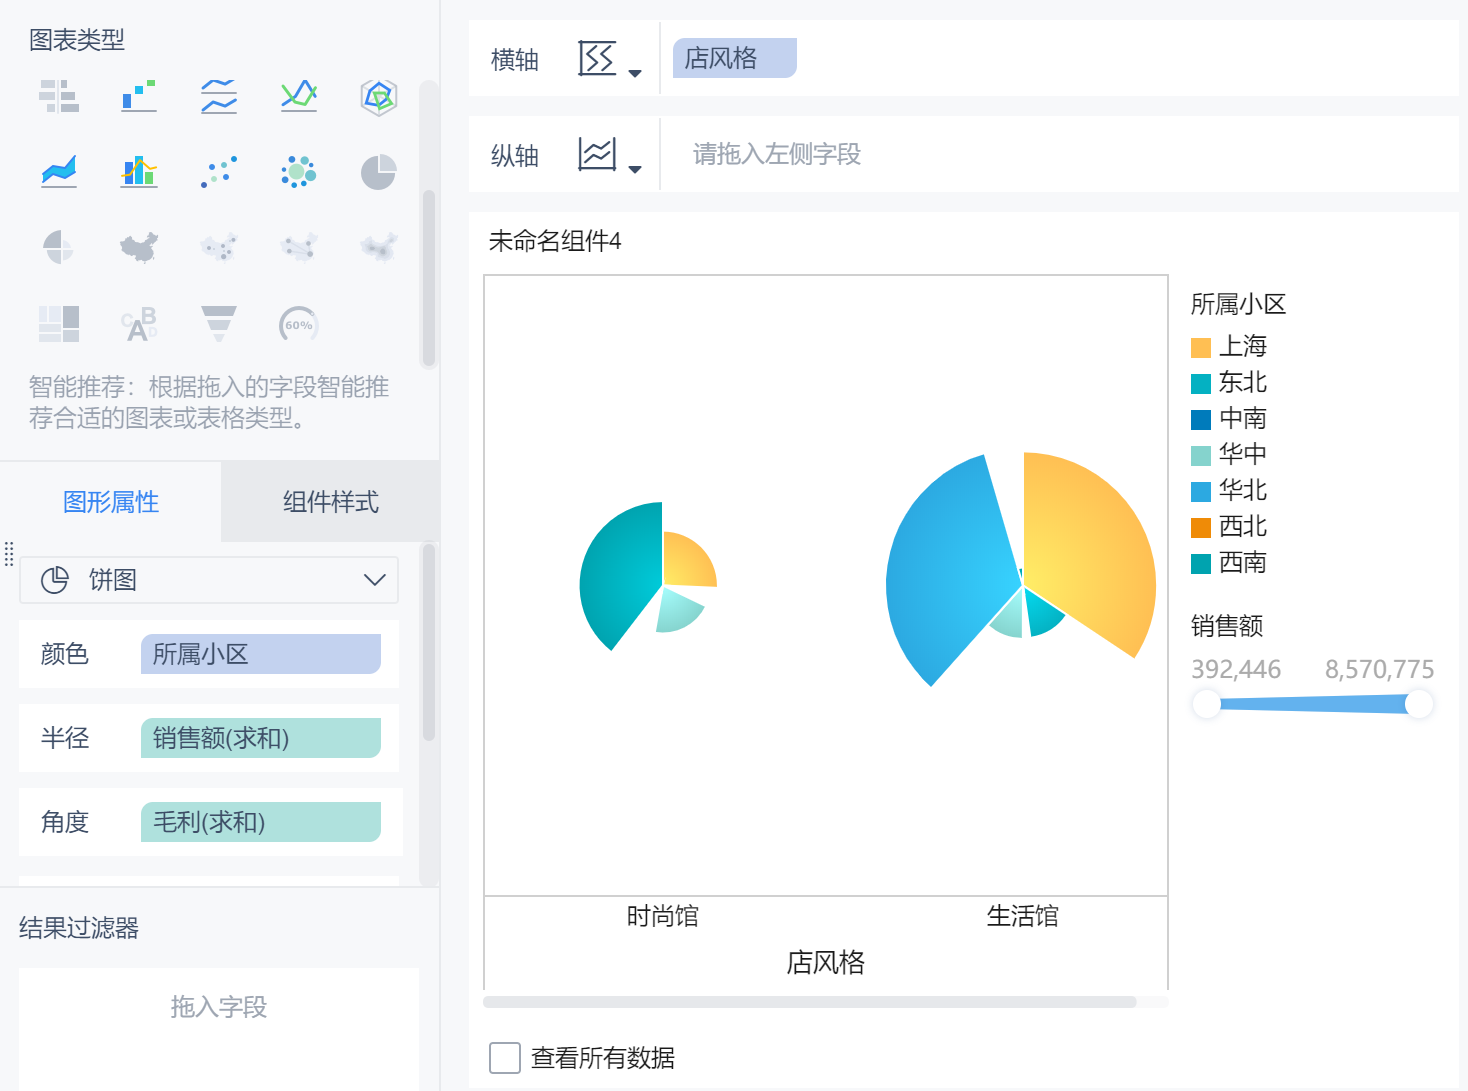
Task: Click the large blue slice in 生活馆 pie
Action: point(950,570)
